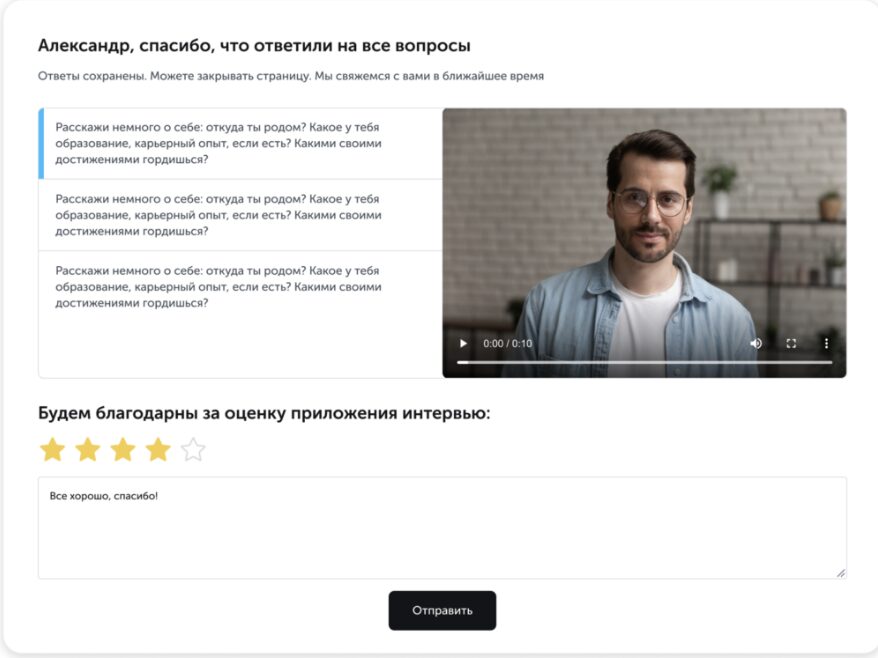Click the textarea resize handle corner
This screenshot has width=878, height=658.
pos(840,573)
